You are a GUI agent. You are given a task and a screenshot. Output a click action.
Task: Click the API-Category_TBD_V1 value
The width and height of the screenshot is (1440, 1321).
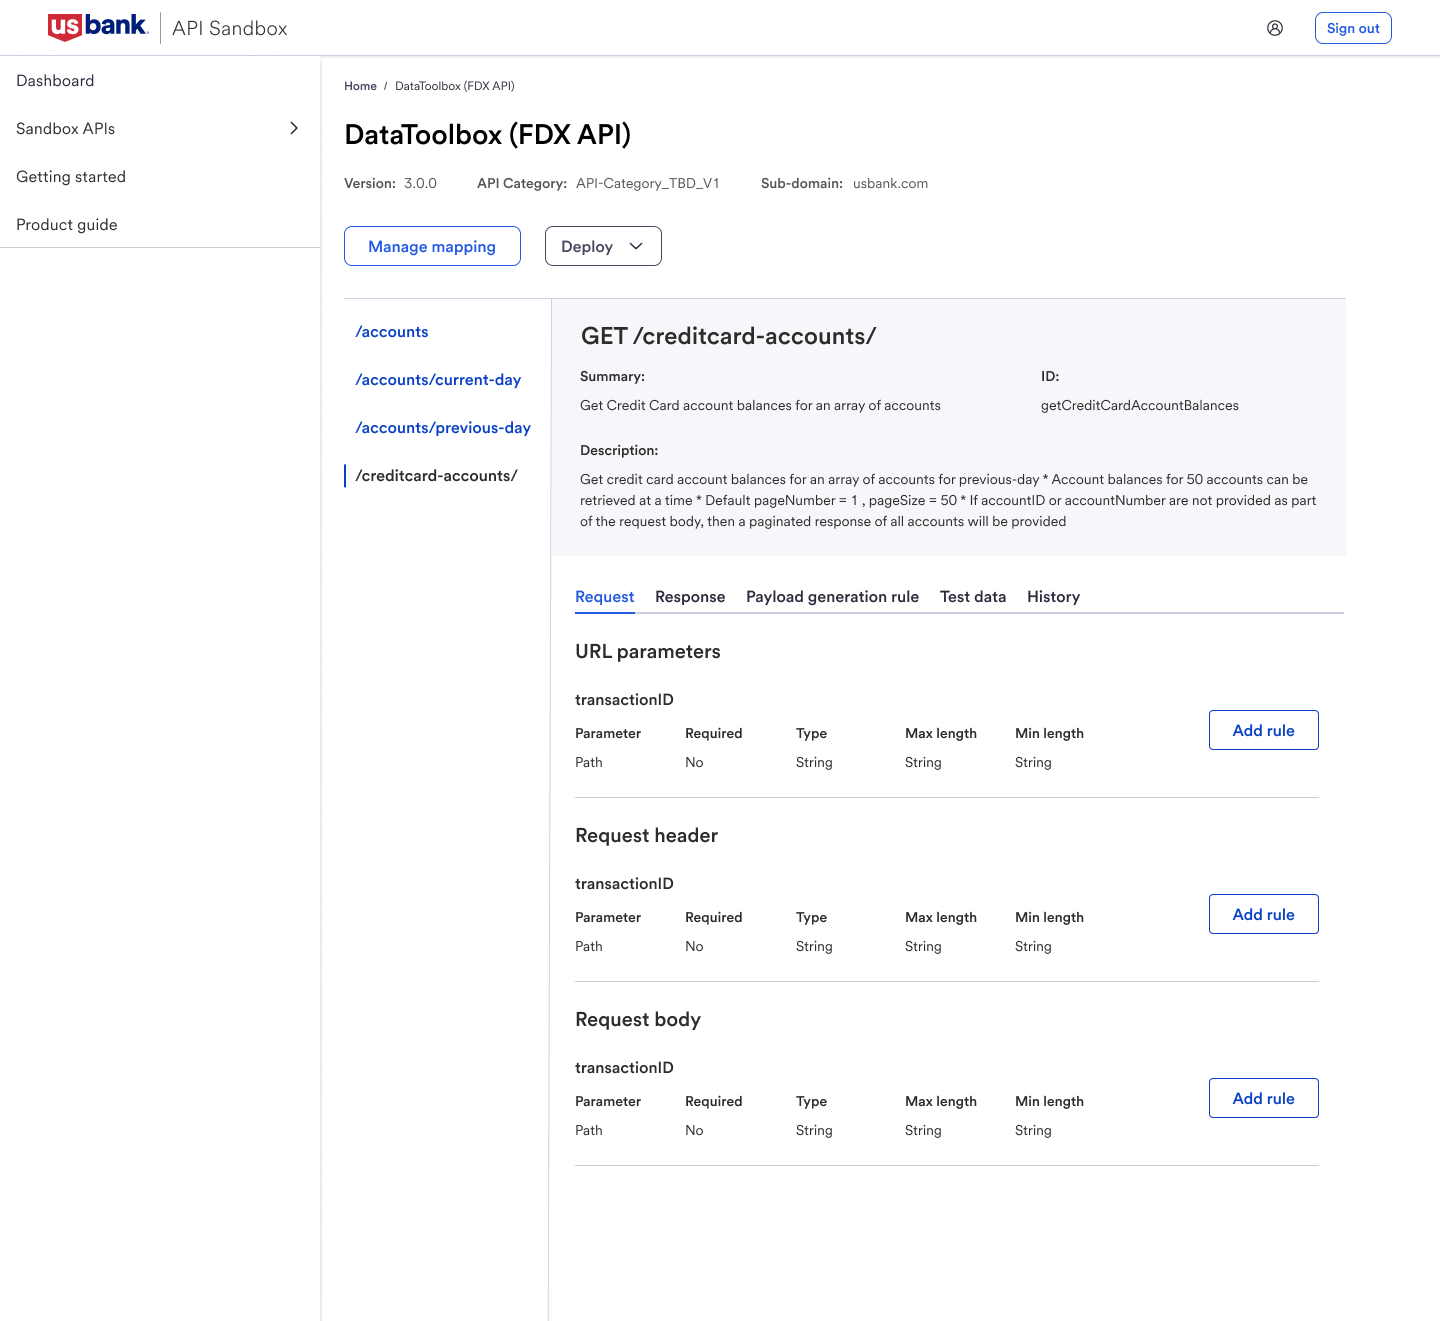648,184
